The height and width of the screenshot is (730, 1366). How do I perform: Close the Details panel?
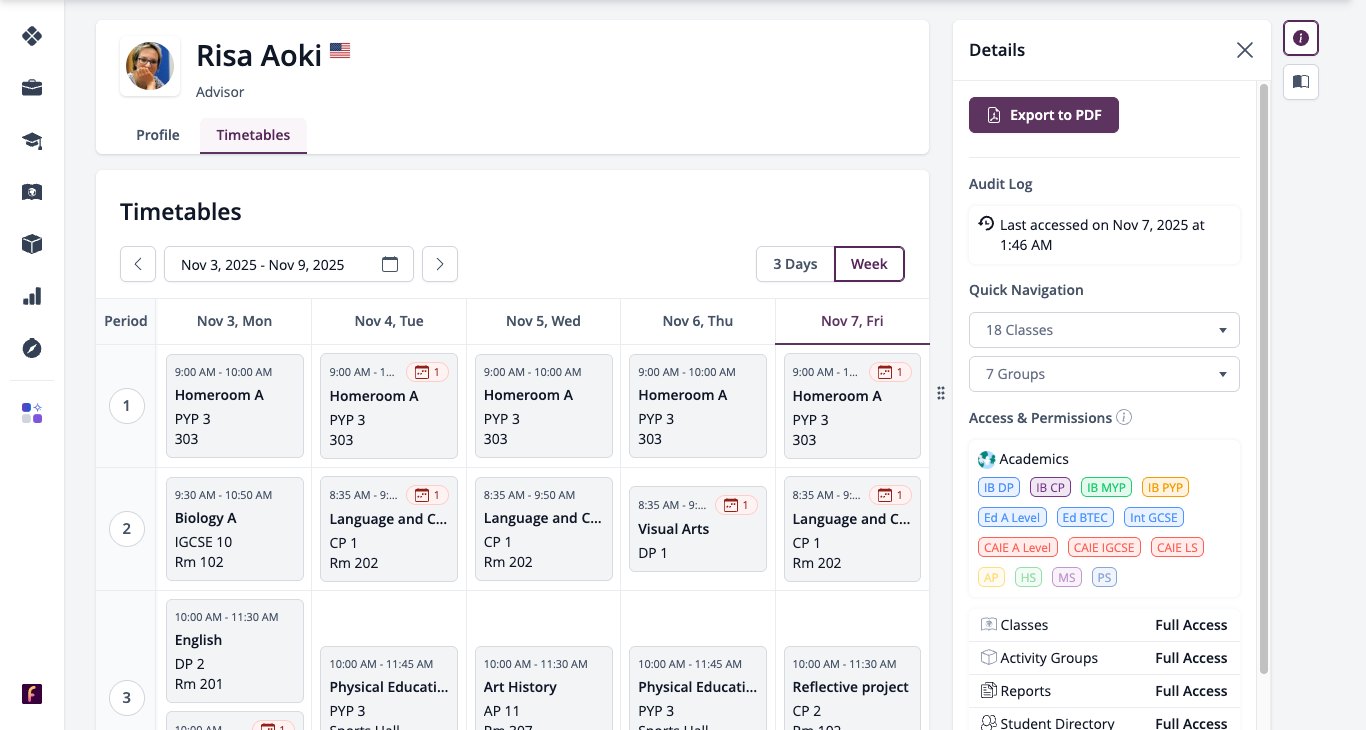1244,50
